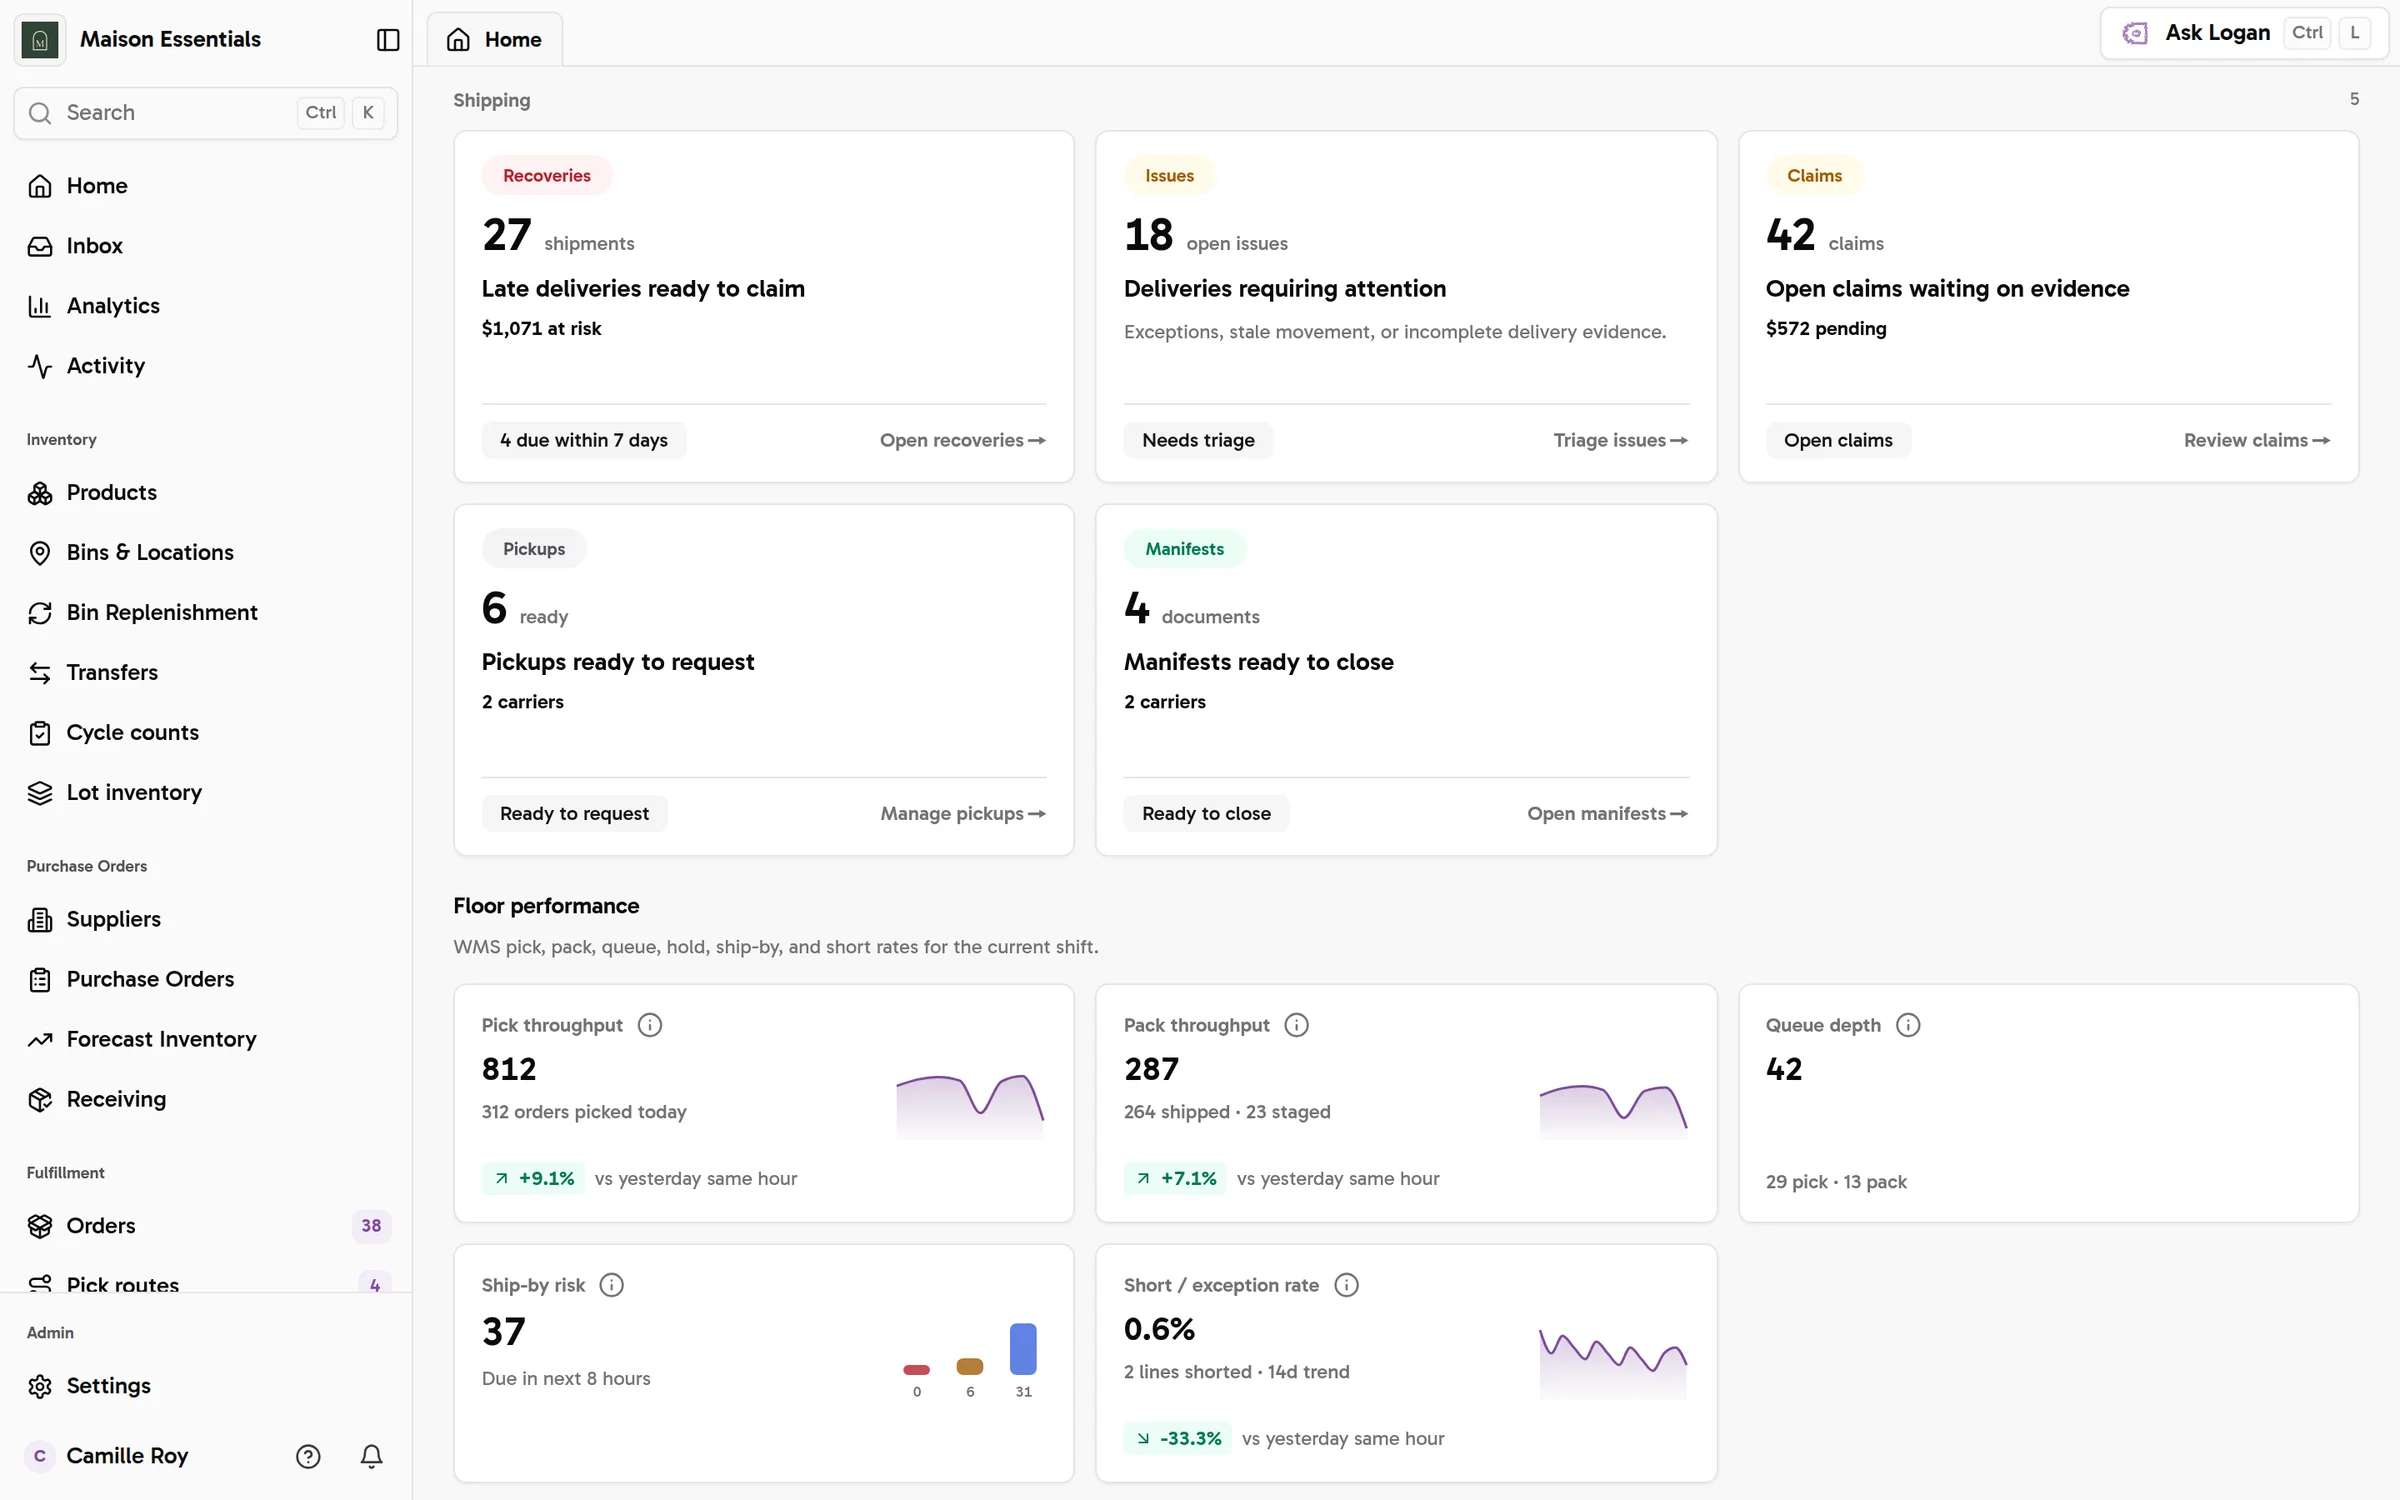Follow the Triage issues link
The height and width of the screenshot is (1500, 2400).
pos(1620,440)
